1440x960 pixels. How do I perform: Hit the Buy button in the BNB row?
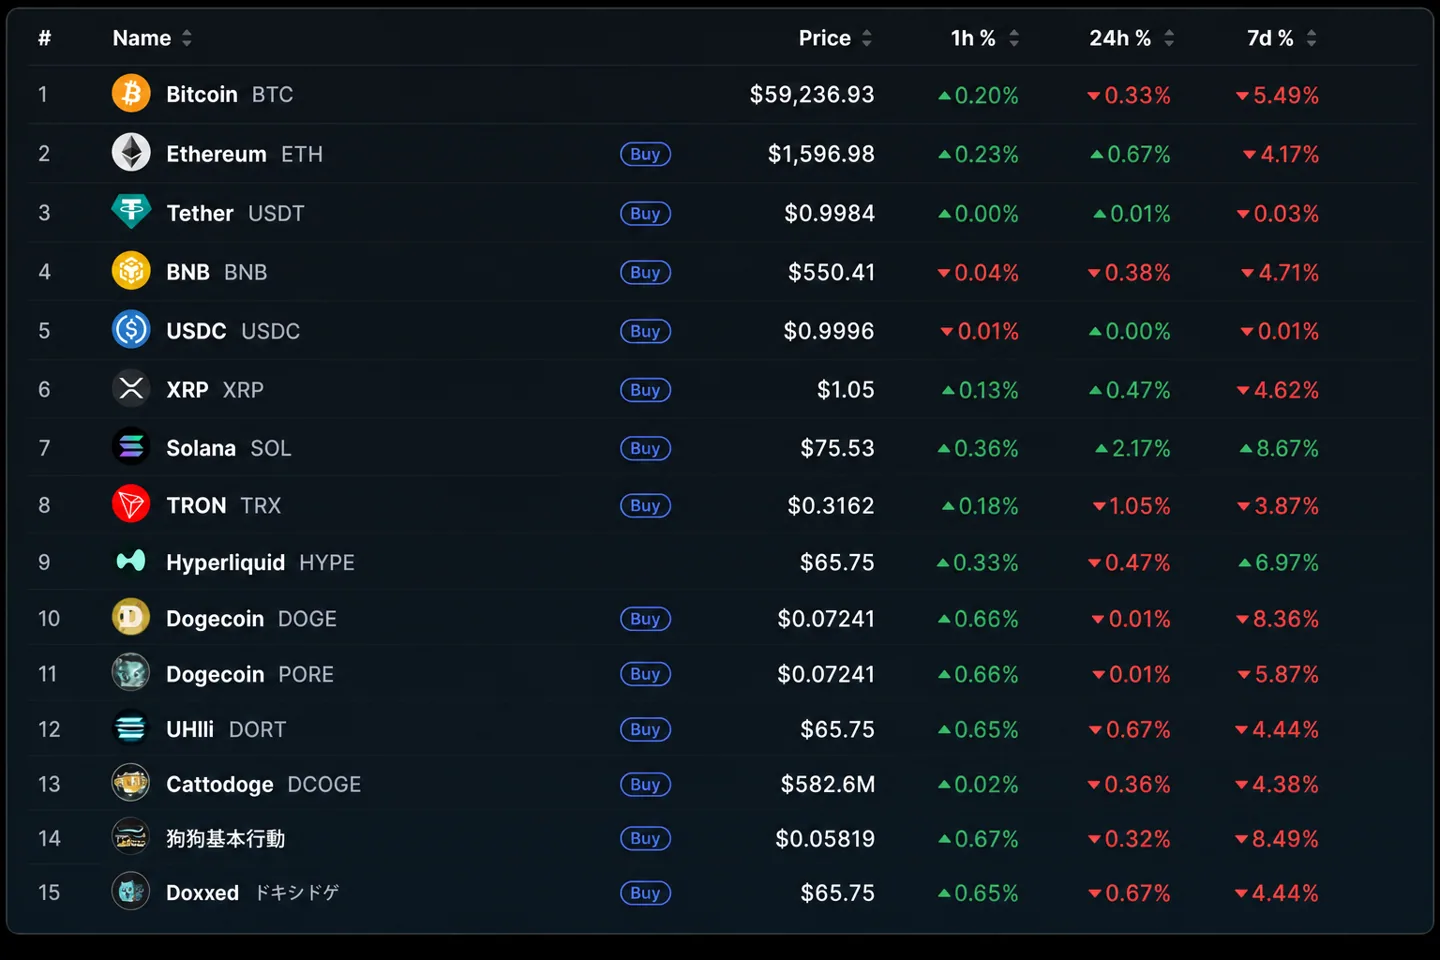pos(645,272)
